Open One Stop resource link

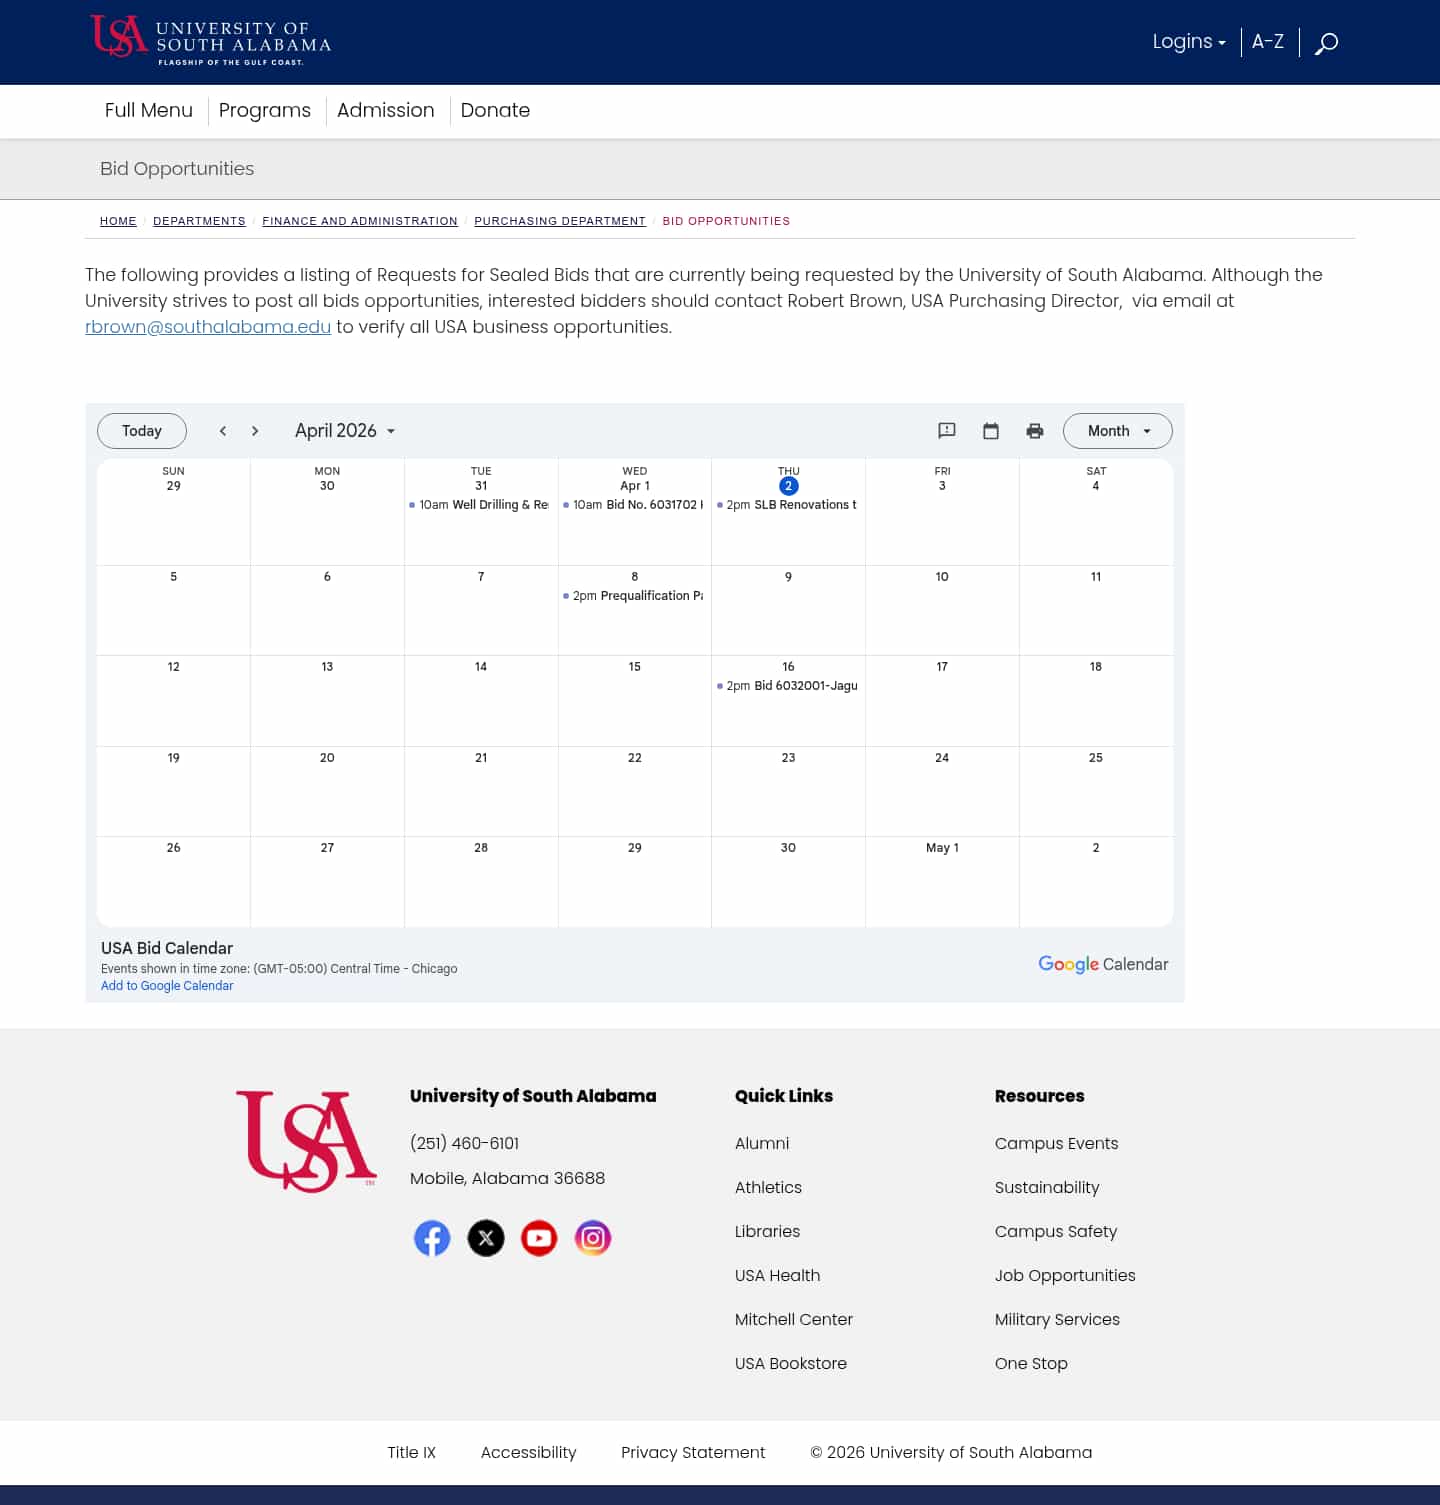click(x=1031, y=1363)
